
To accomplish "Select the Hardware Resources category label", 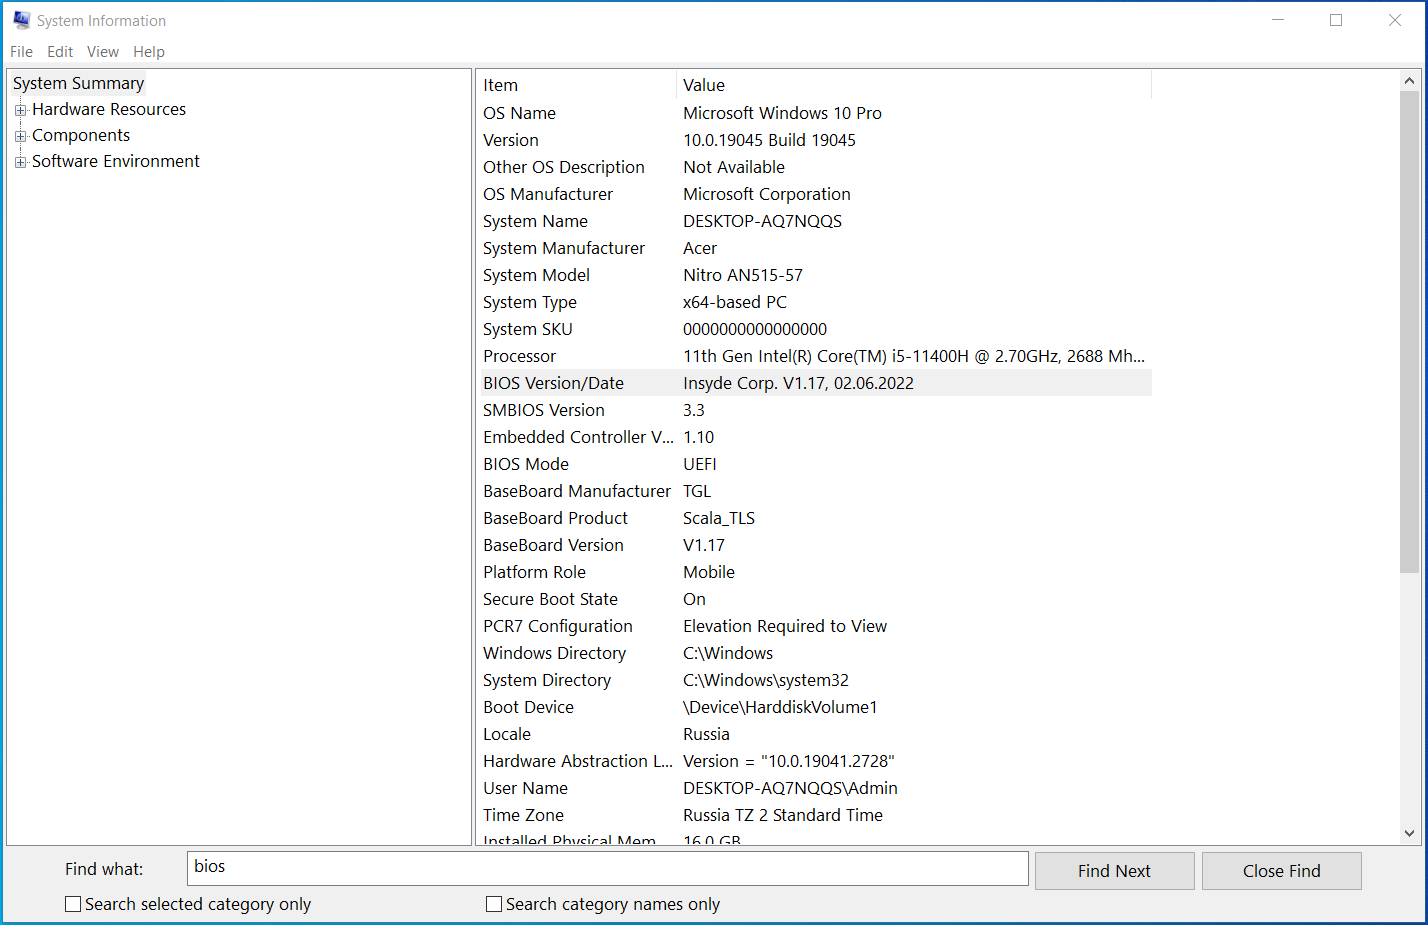I will 109,109.
